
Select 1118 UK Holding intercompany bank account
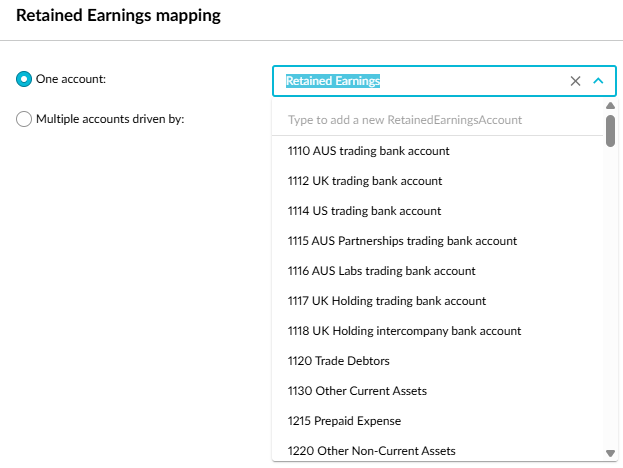404,331
